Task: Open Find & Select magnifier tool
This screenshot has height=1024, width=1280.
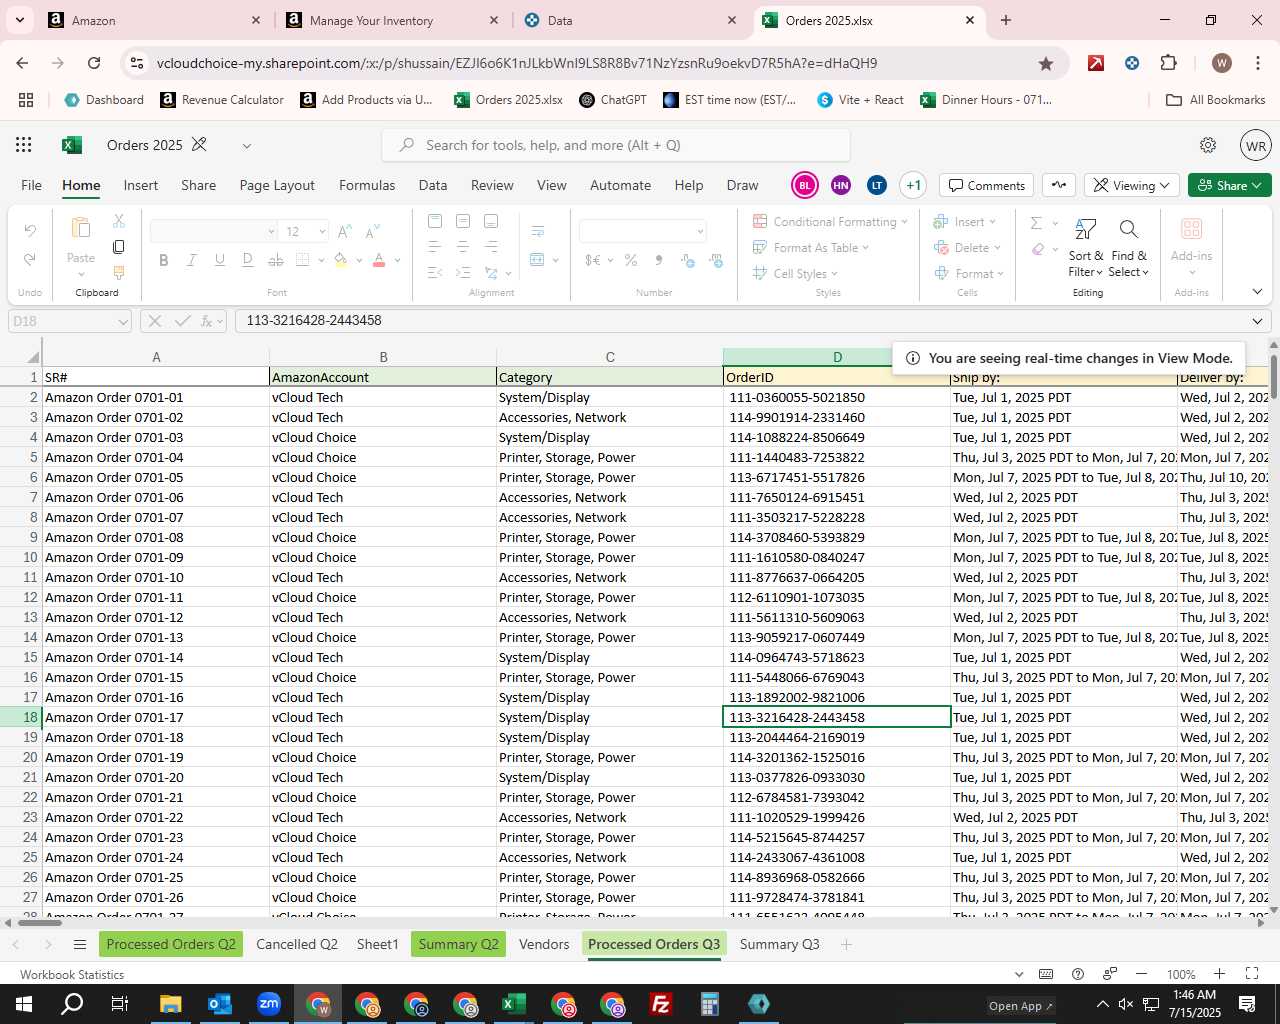Action: click(x=1129, y=248)
